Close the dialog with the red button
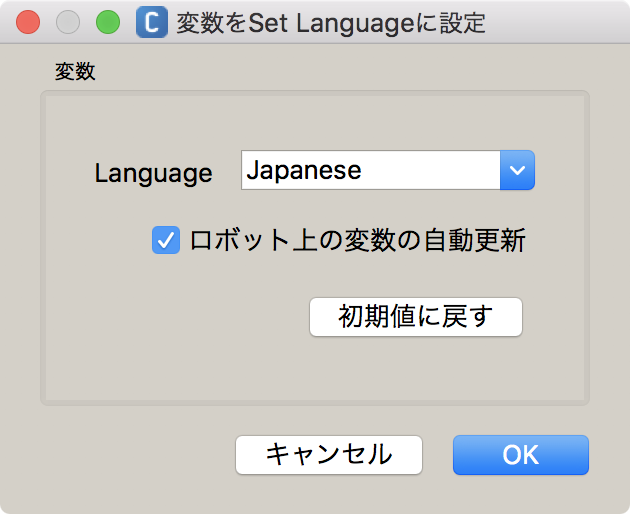The width and height of the screenshot is (630, 514). click(28, 22)
